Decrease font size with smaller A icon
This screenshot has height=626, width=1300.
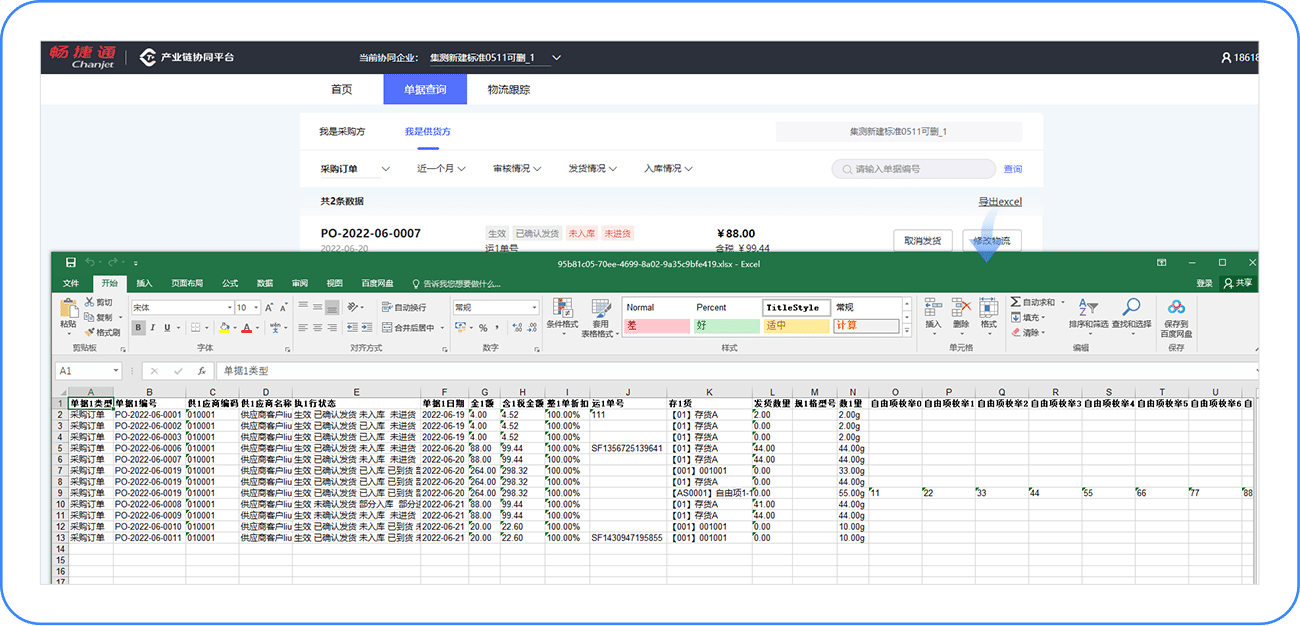[285, 308]
